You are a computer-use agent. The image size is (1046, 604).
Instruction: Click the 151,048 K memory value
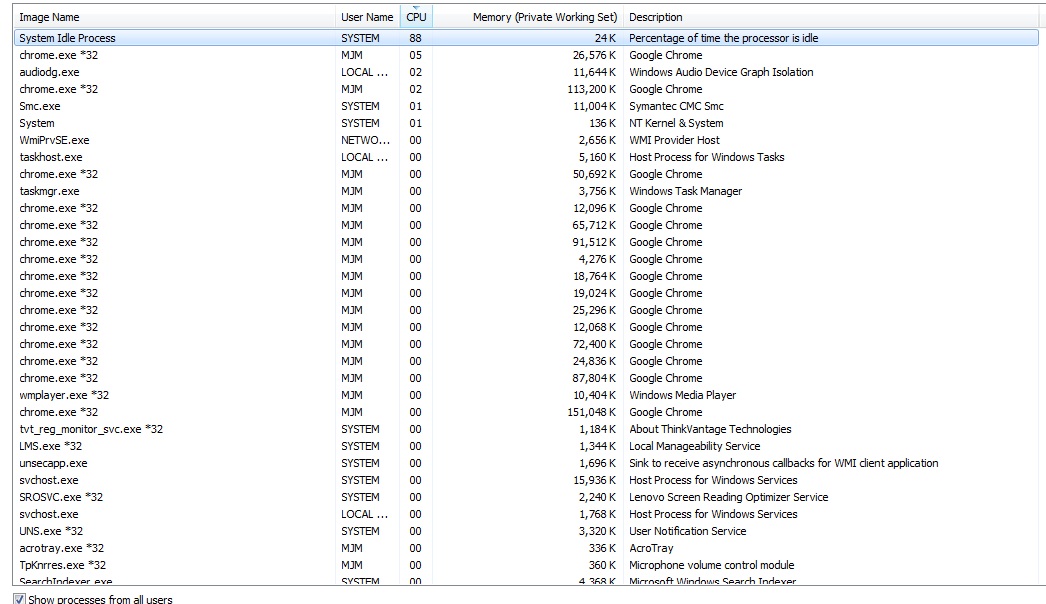592,412
